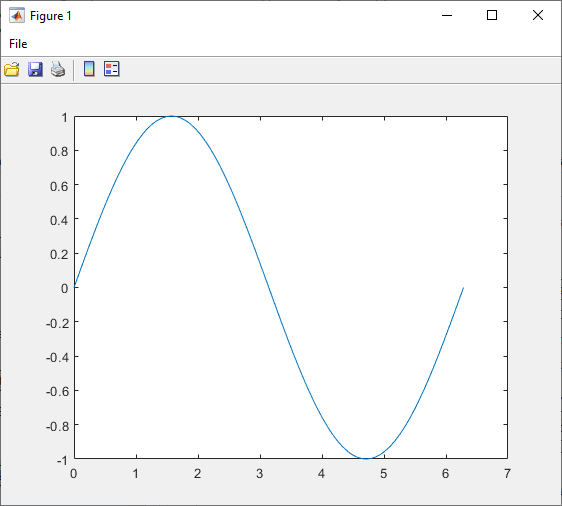
Task: Save the figure using floppy disk icon
Action: [35, 69]
